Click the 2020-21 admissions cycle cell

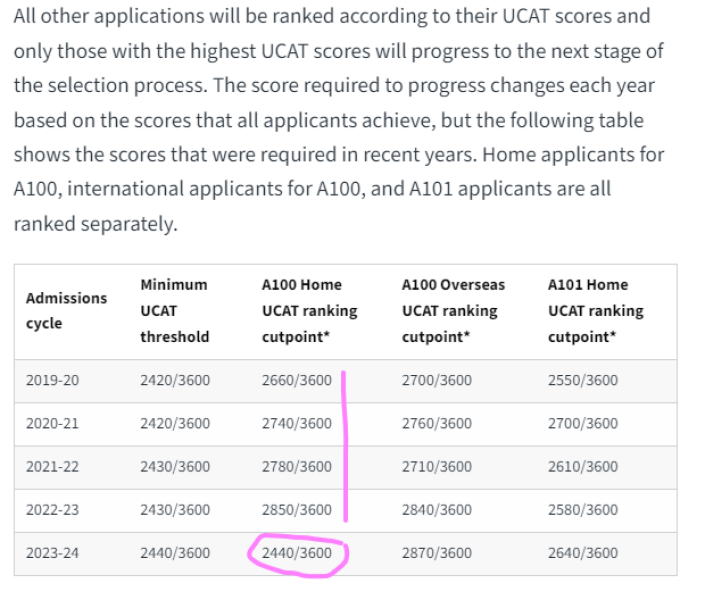click(53, 423)
